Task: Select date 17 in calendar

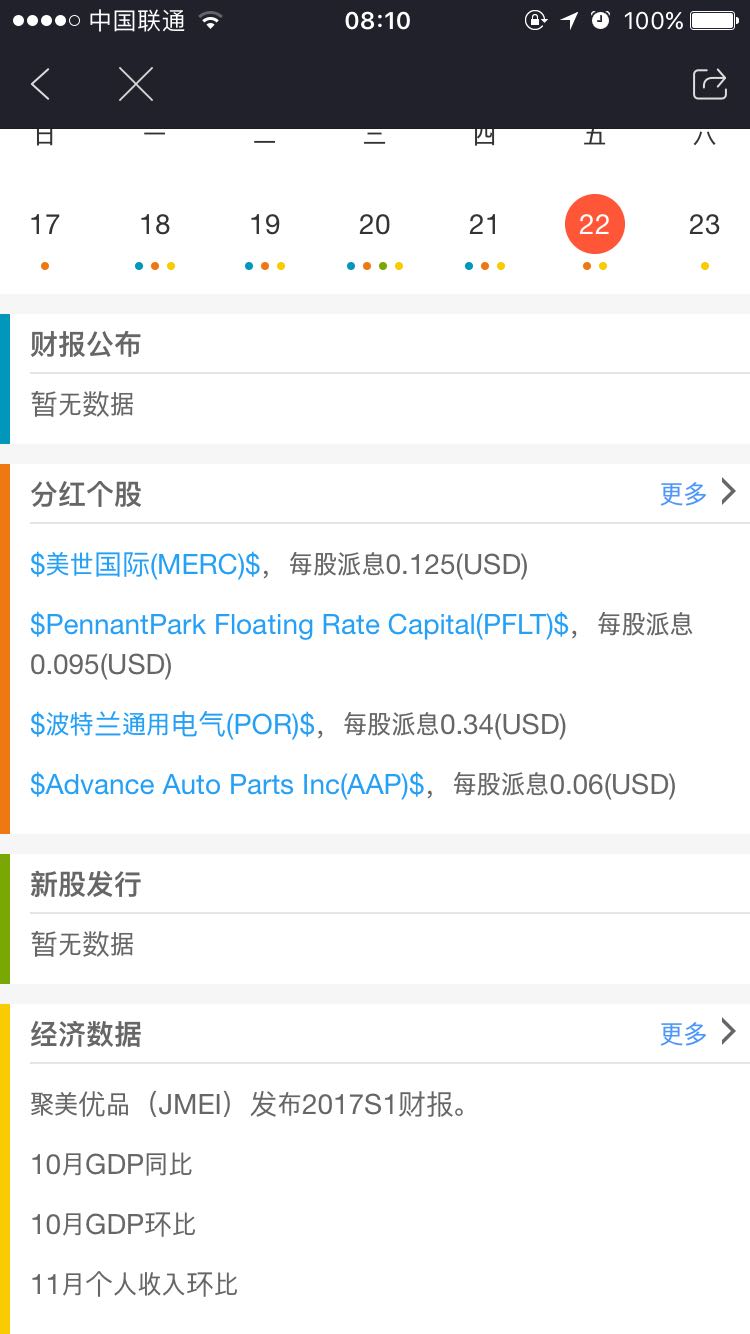Action: (45, 226)
